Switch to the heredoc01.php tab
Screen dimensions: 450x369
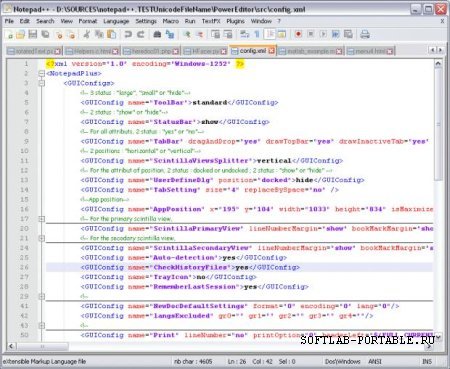[x=151, y=51]
